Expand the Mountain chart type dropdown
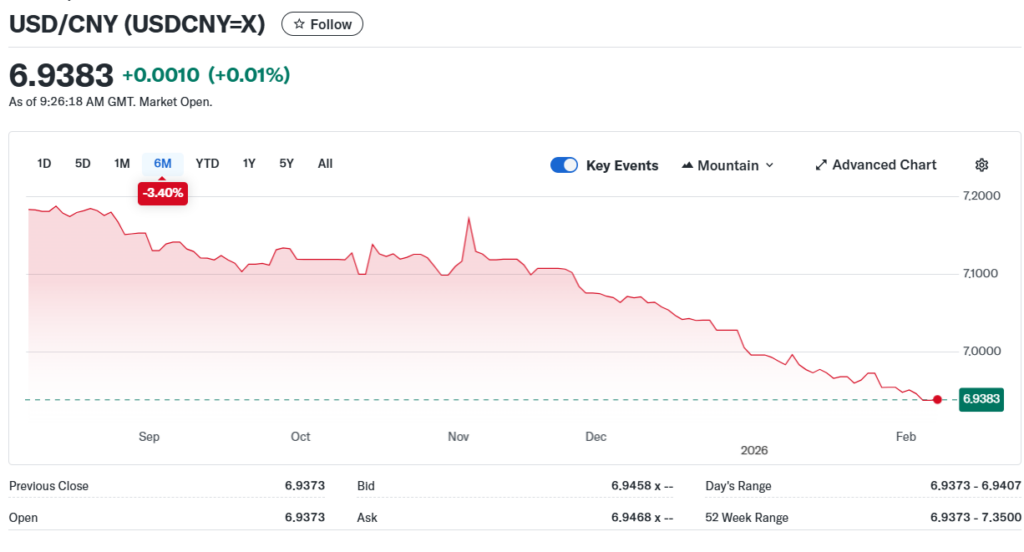This screenshot has height=552, width=1024. click(728, 165)
